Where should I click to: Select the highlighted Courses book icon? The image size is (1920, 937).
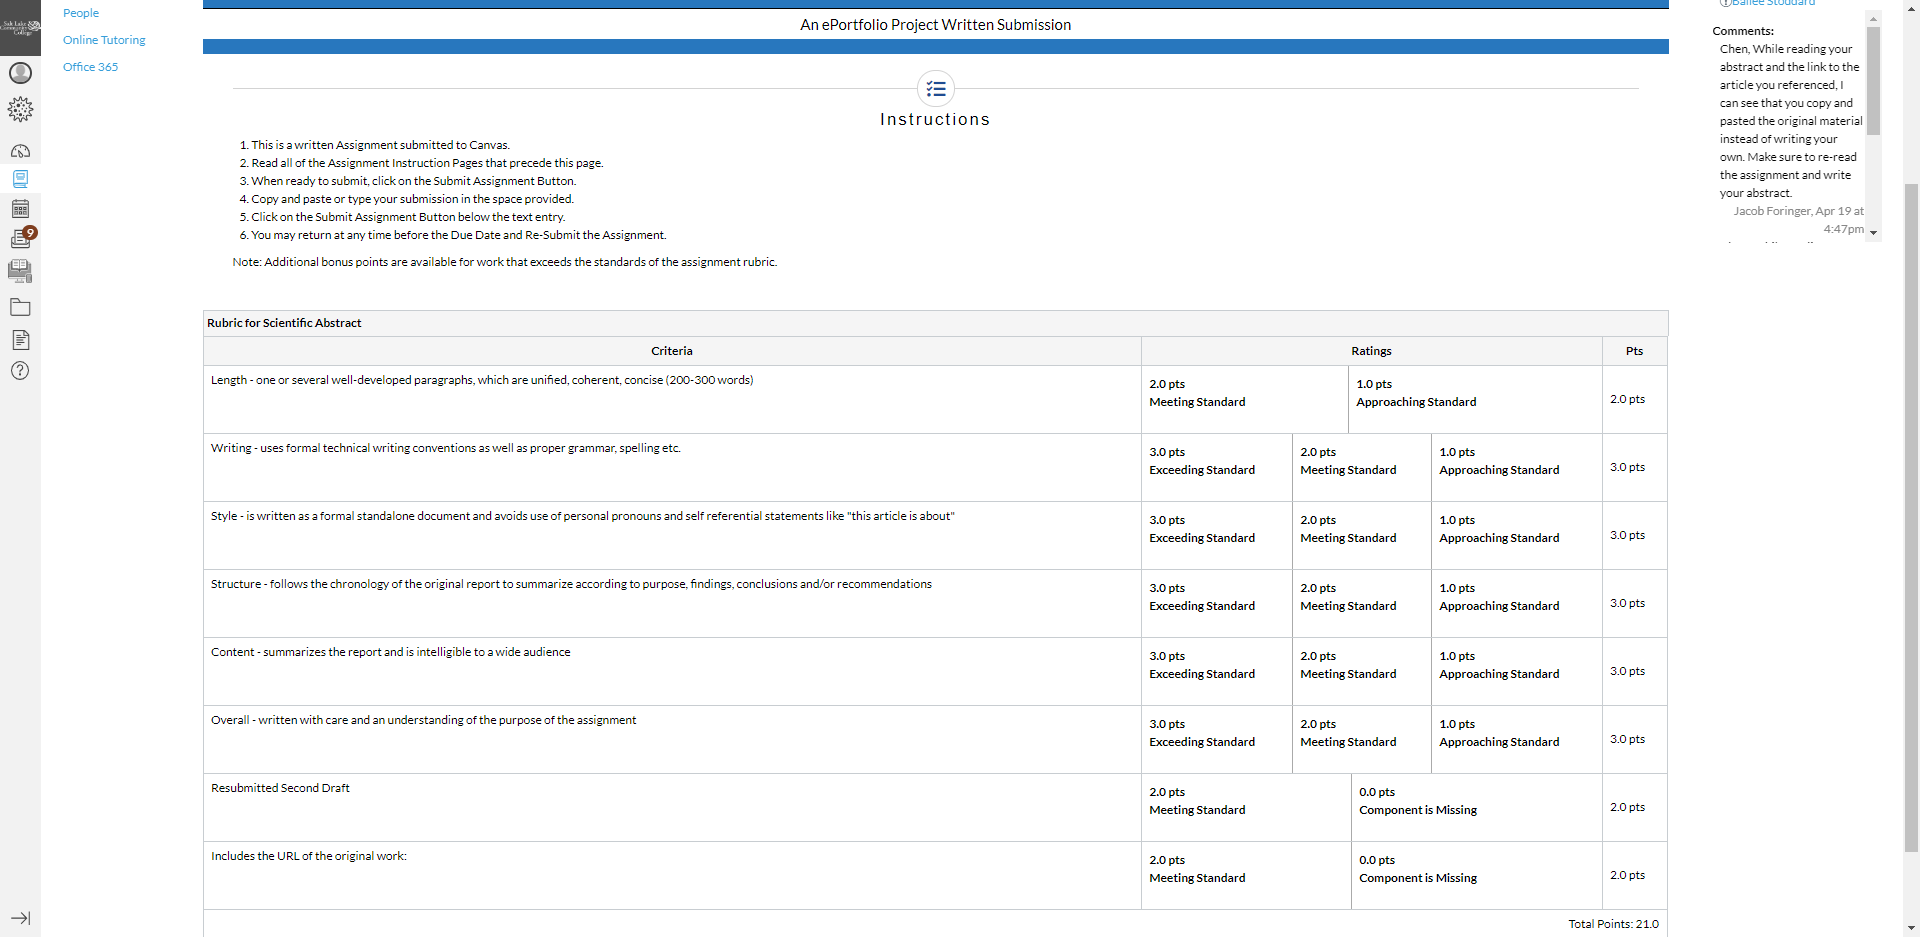20,179
